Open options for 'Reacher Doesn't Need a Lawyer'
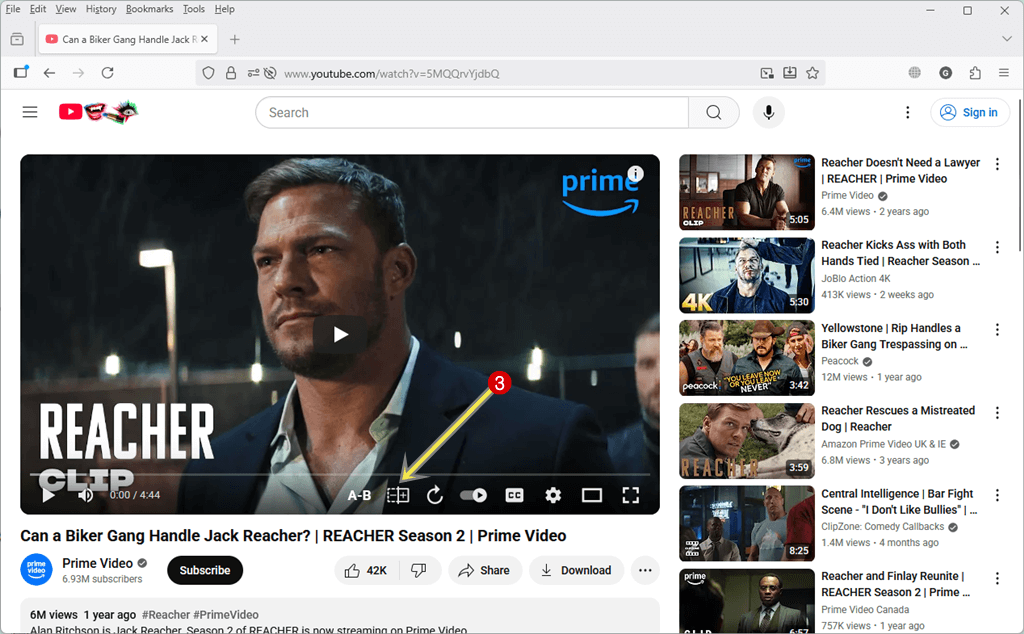The height and width of the screenshot is (634, 1024). click(x=997, y=164)
